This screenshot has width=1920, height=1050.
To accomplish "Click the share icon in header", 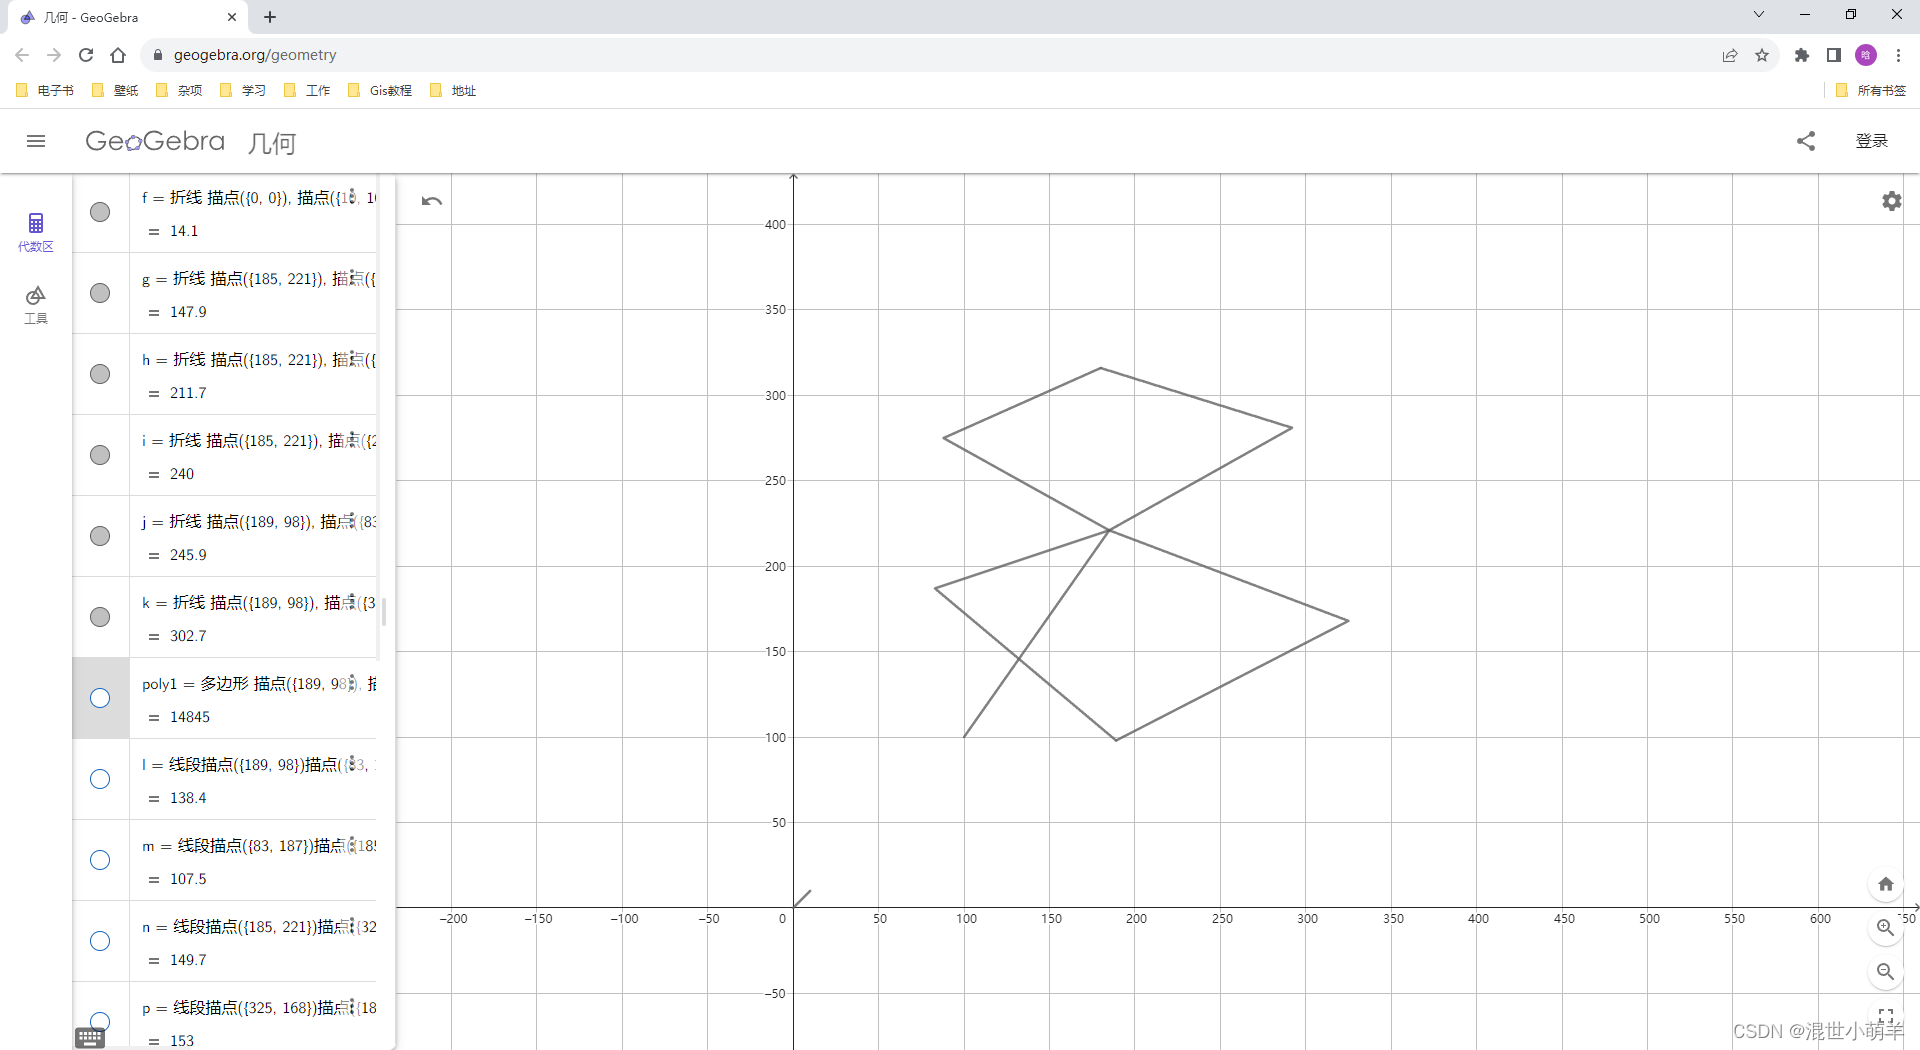I will pos(1806,141).
